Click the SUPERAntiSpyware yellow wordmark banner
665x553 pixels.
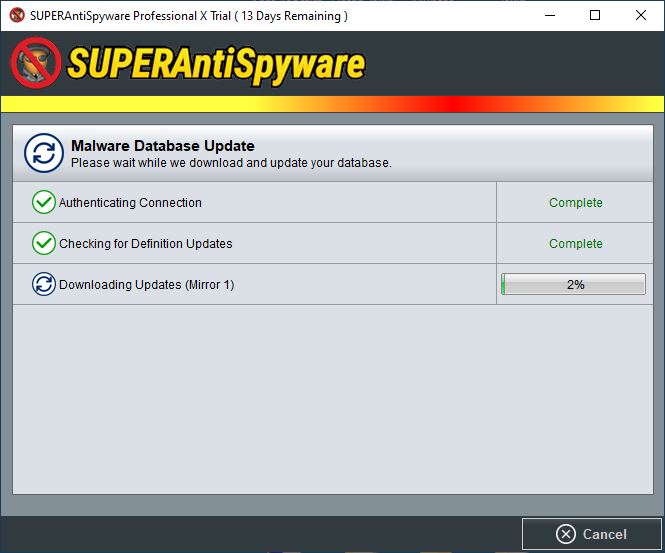tap(216, 64)
